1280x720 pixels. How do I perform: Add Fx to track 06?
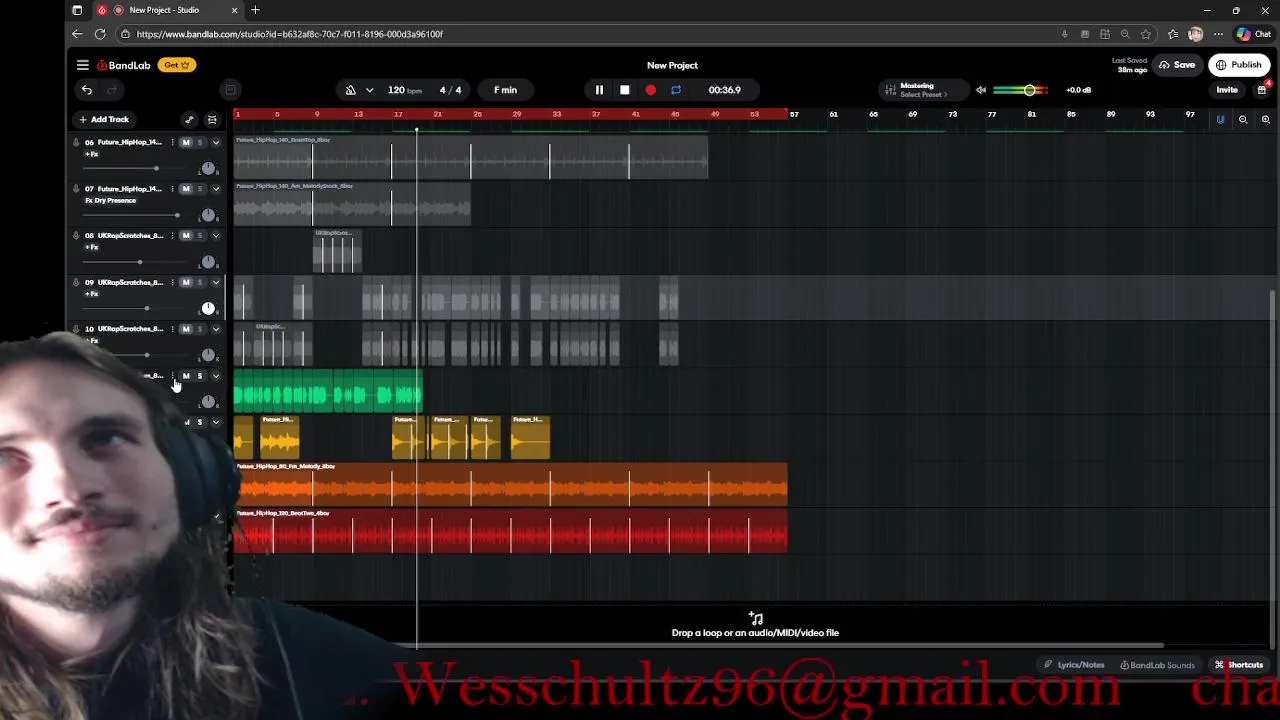(91, 154)
